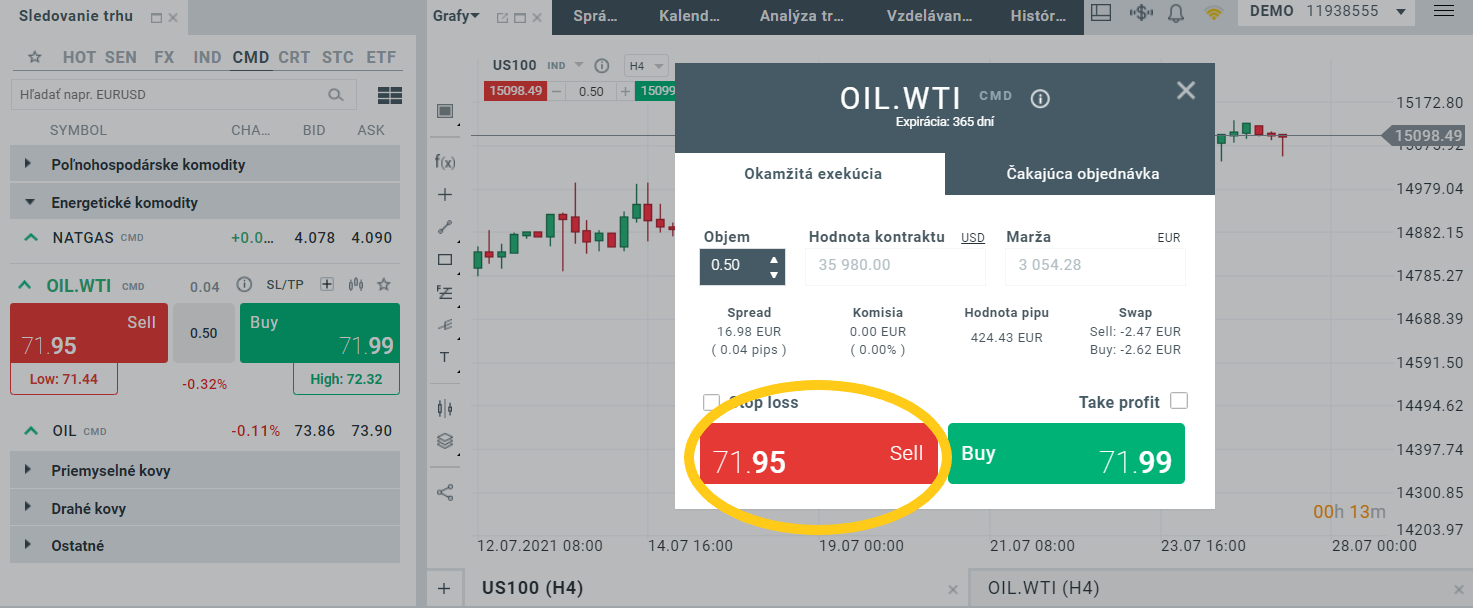Select the text tool in chart toolbar

(445, 357)
